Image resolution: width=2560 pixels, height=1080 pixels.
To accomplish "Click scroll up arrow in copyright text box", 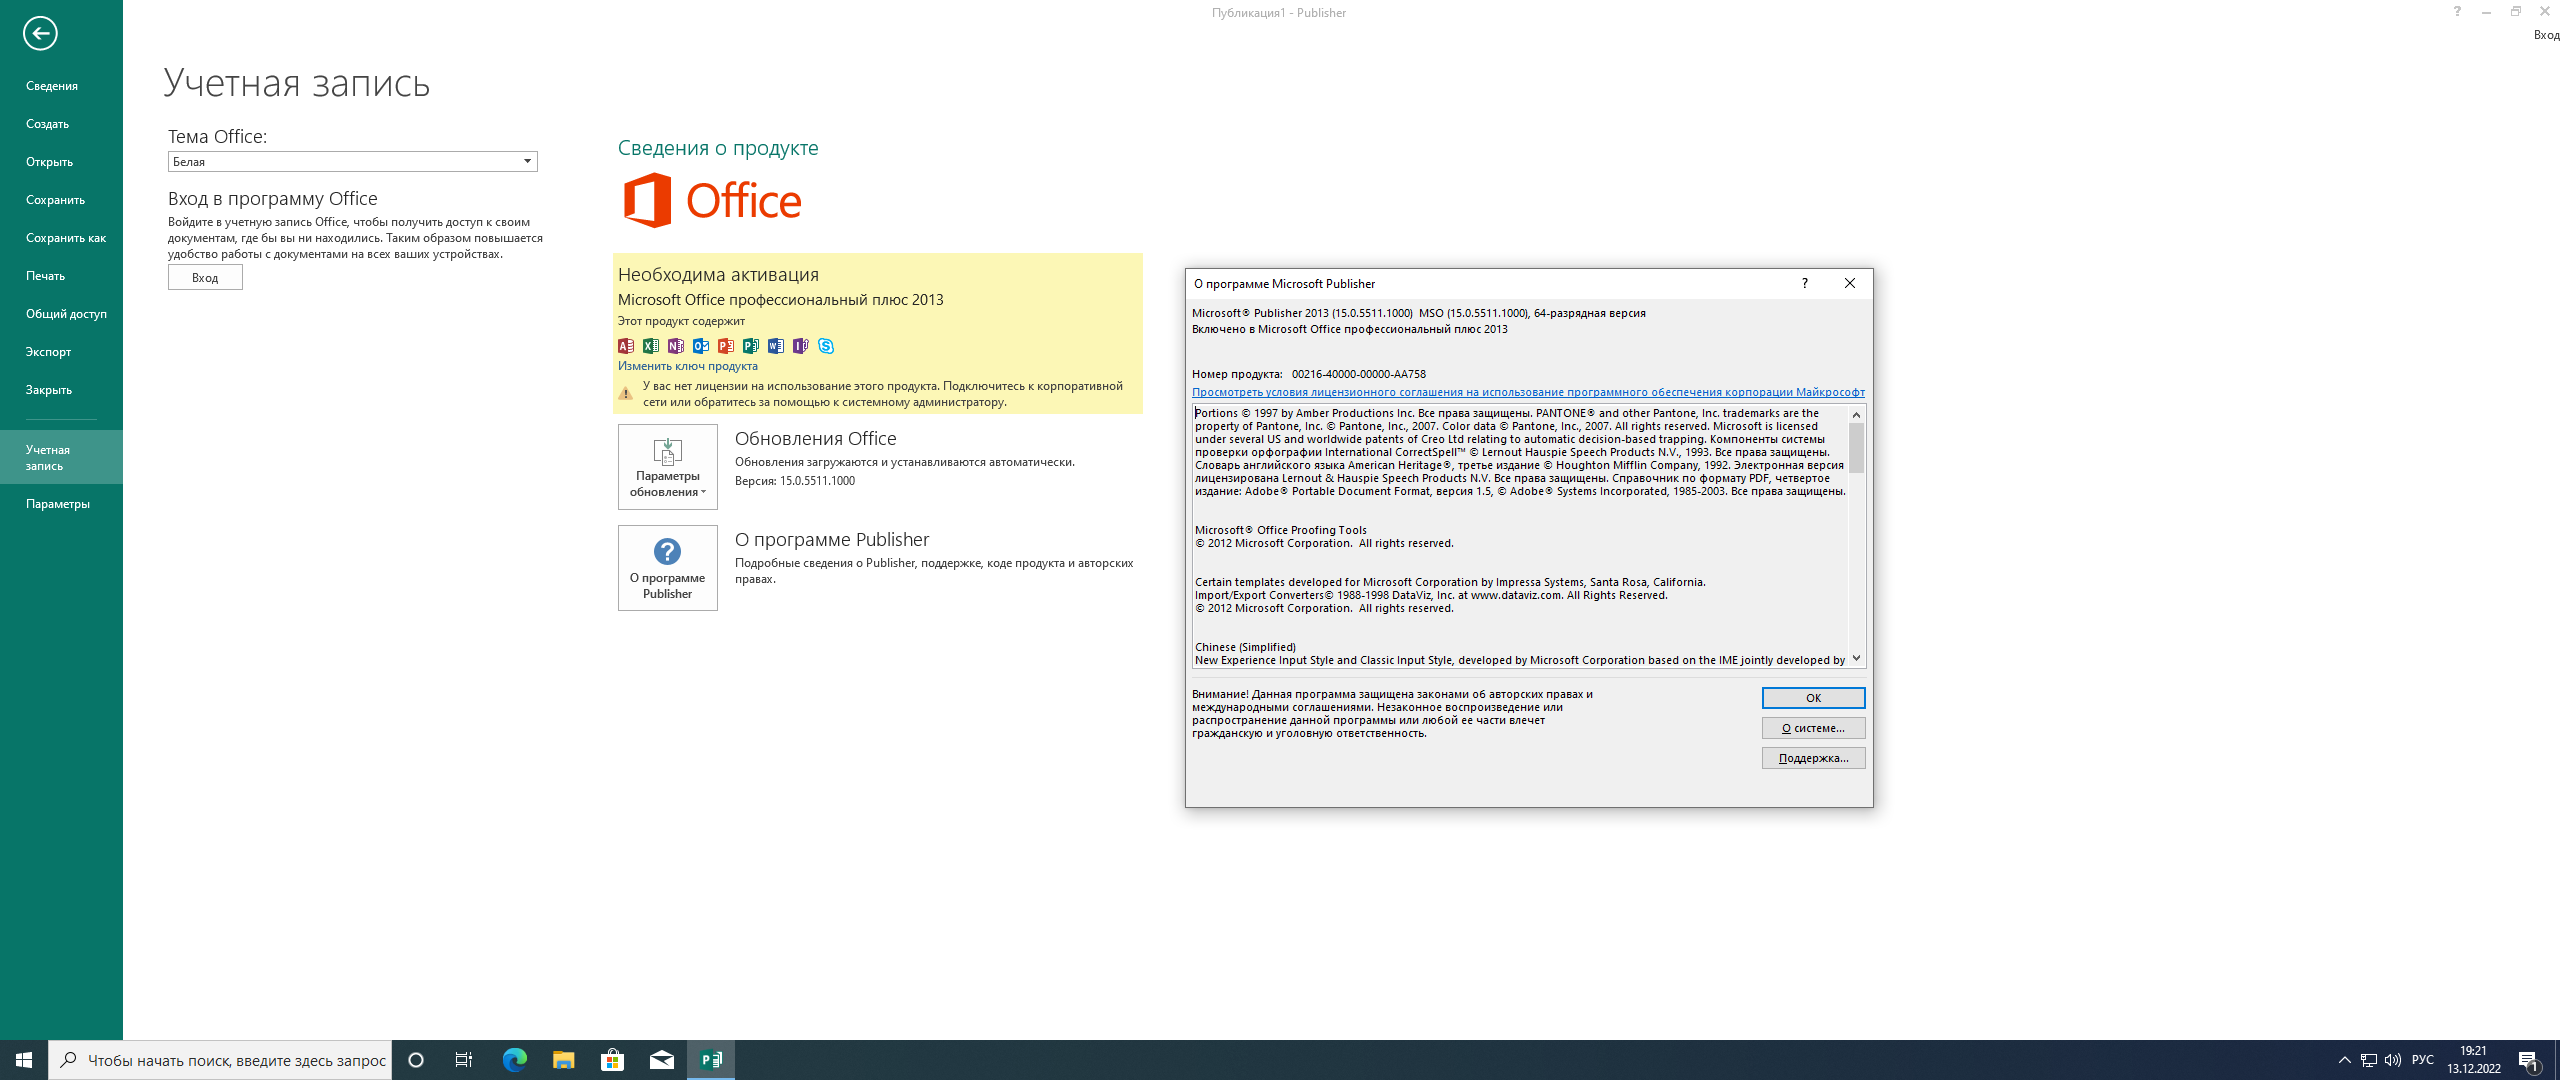I will point(1857,414).
